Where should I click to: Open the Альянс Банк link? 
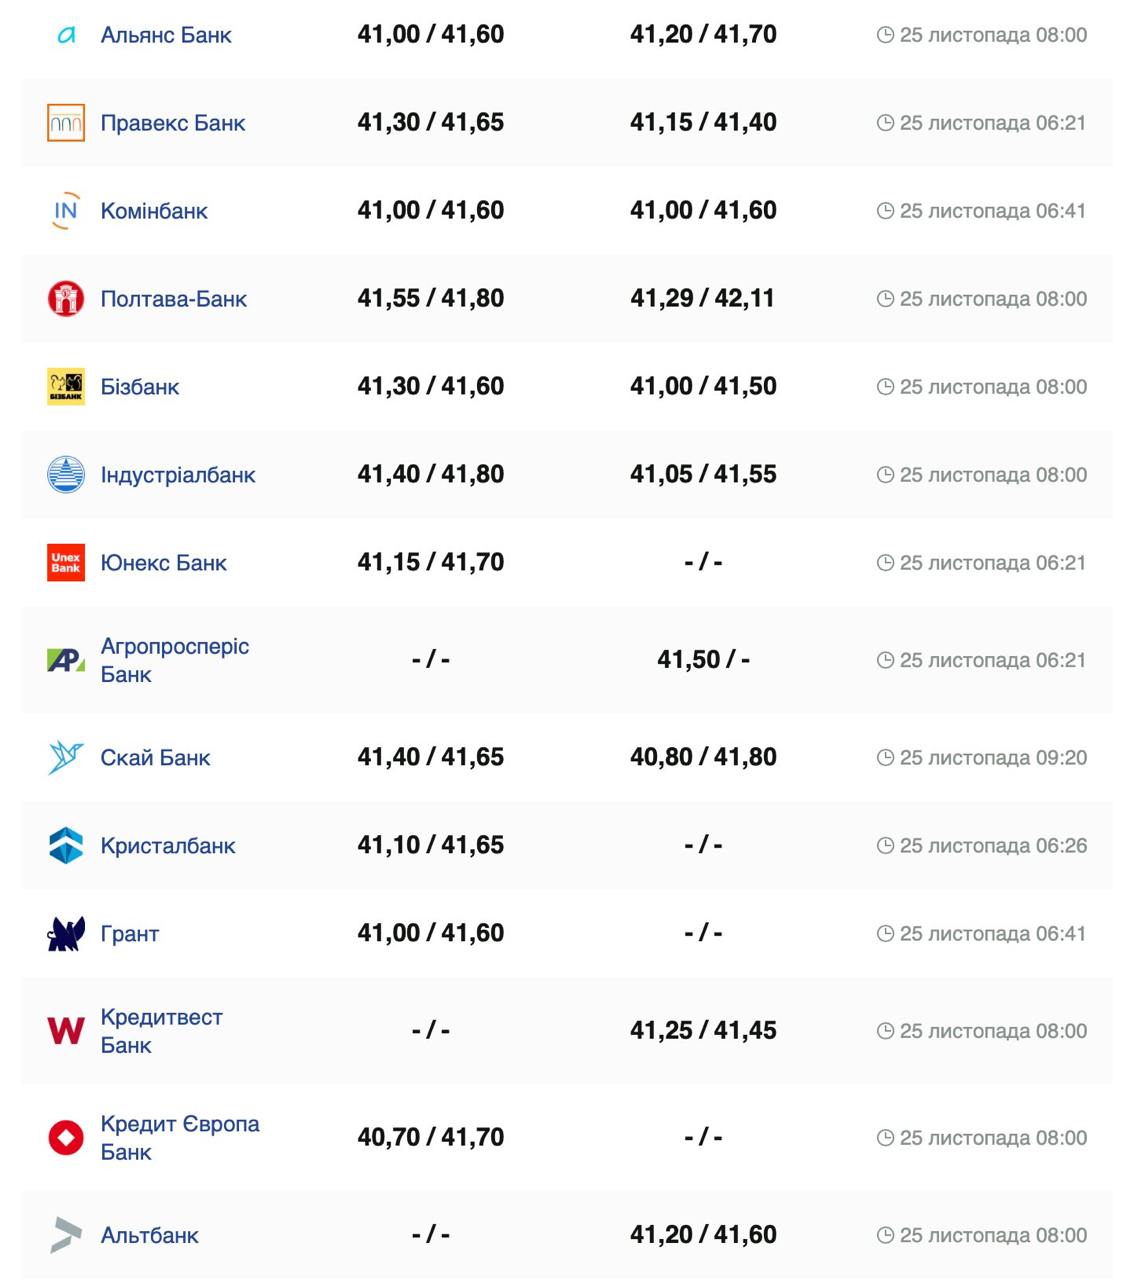click(166, 35)
